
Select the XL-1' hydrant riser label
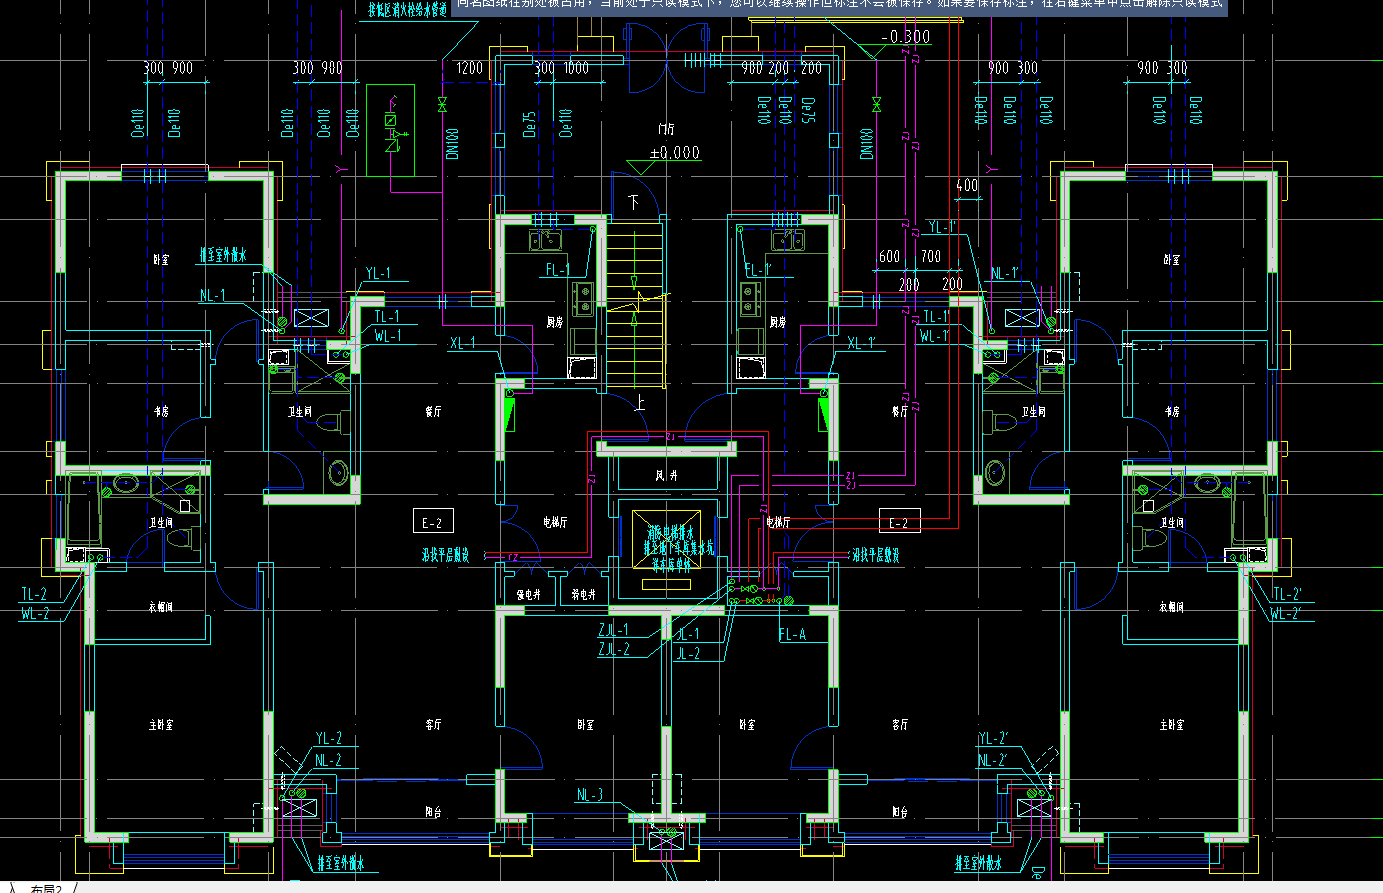pos(862,343)
